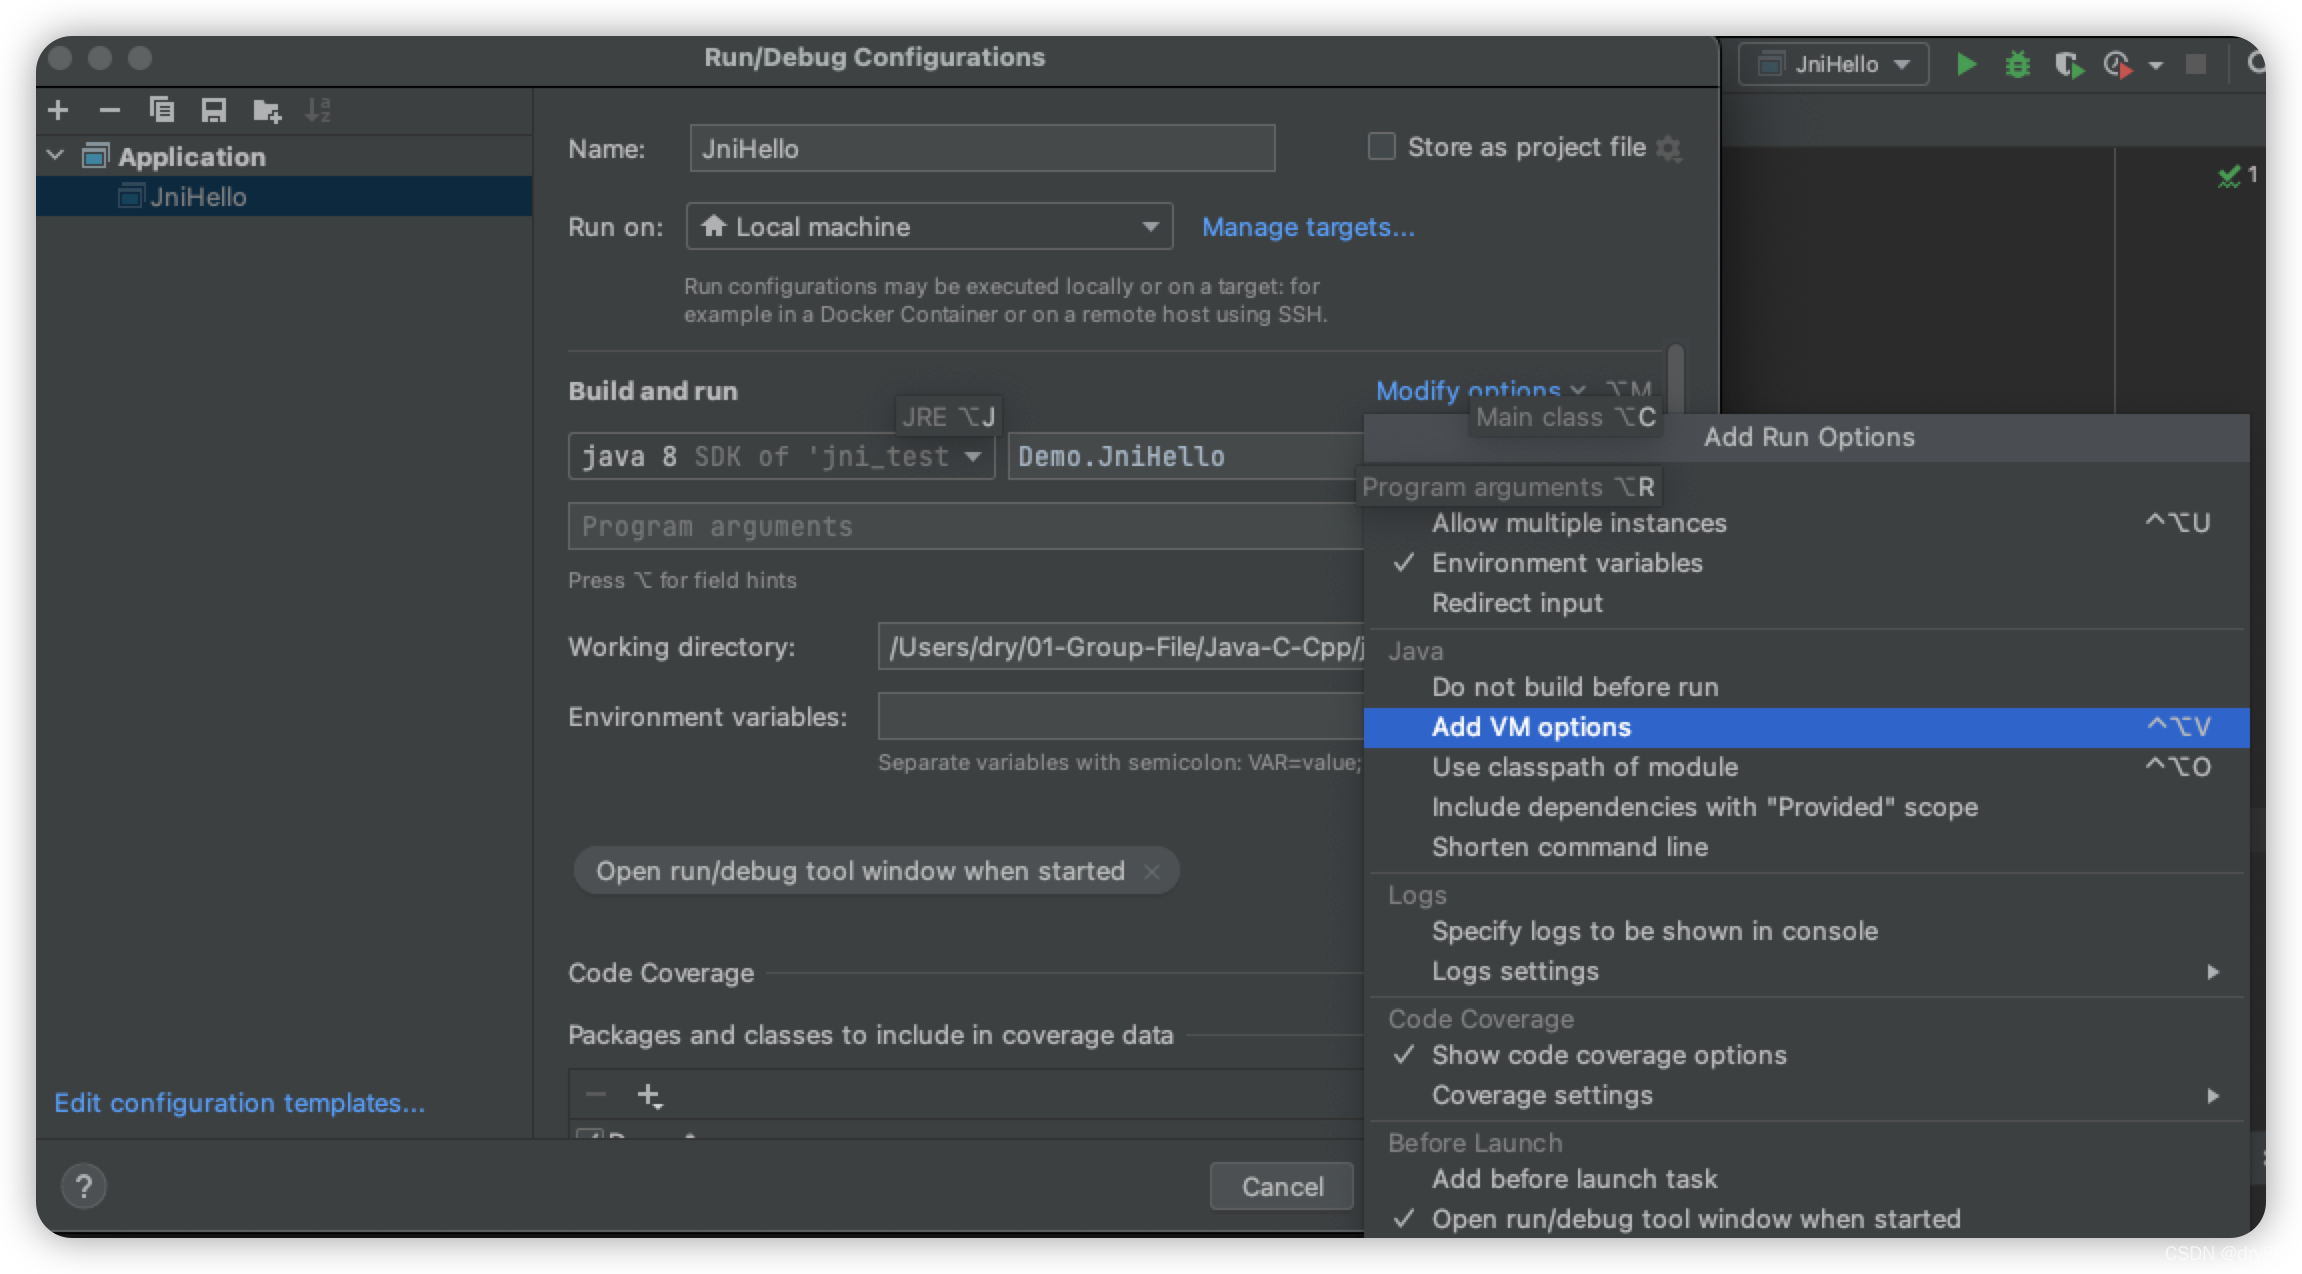Enable Store as project file checkbox
The height and width of the screenshot is (1274, 2302).
pos(1381,146)
